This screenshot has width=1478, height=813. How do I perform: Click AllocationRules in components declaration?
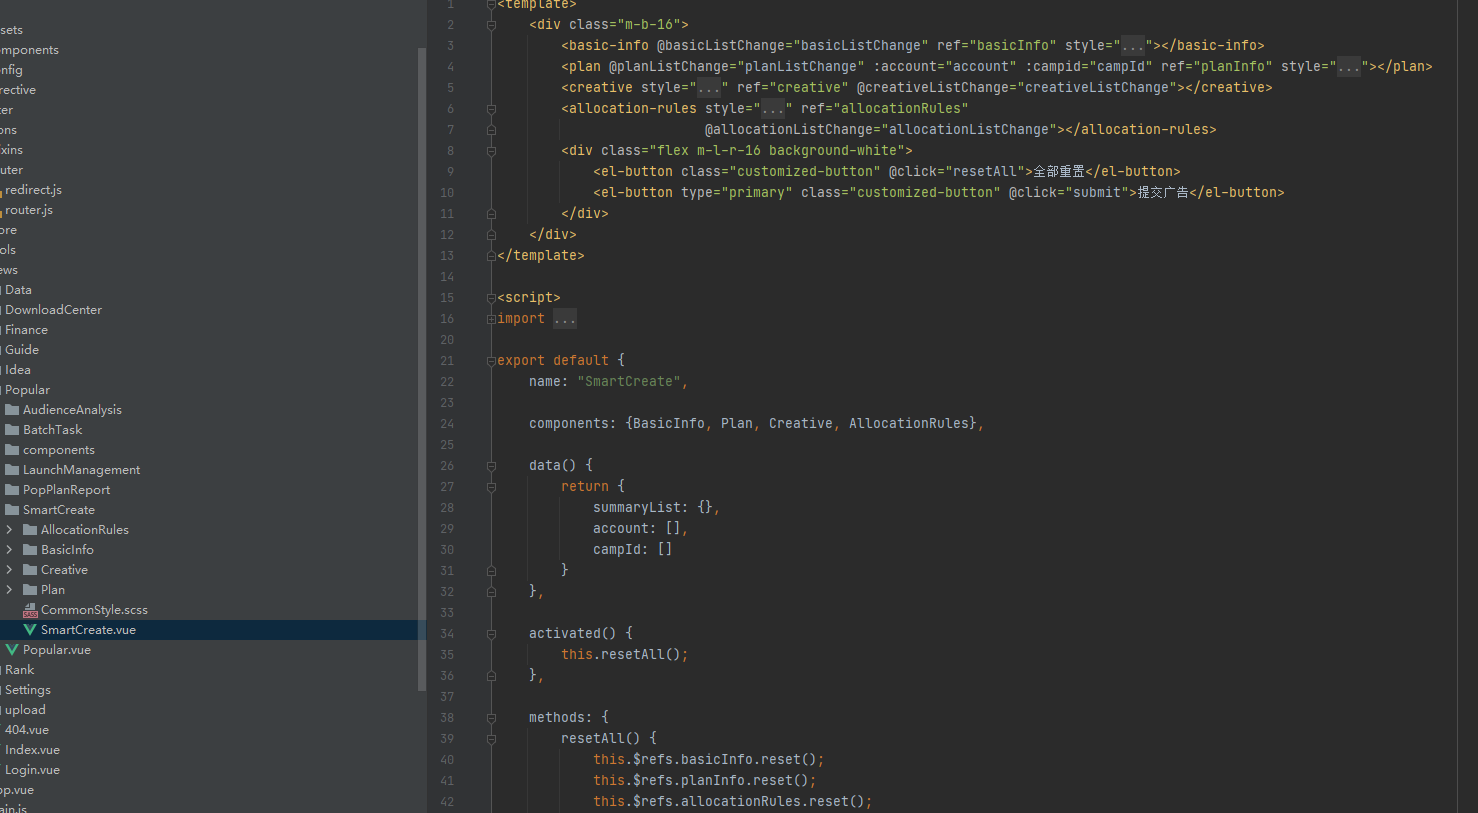point(909,424)
